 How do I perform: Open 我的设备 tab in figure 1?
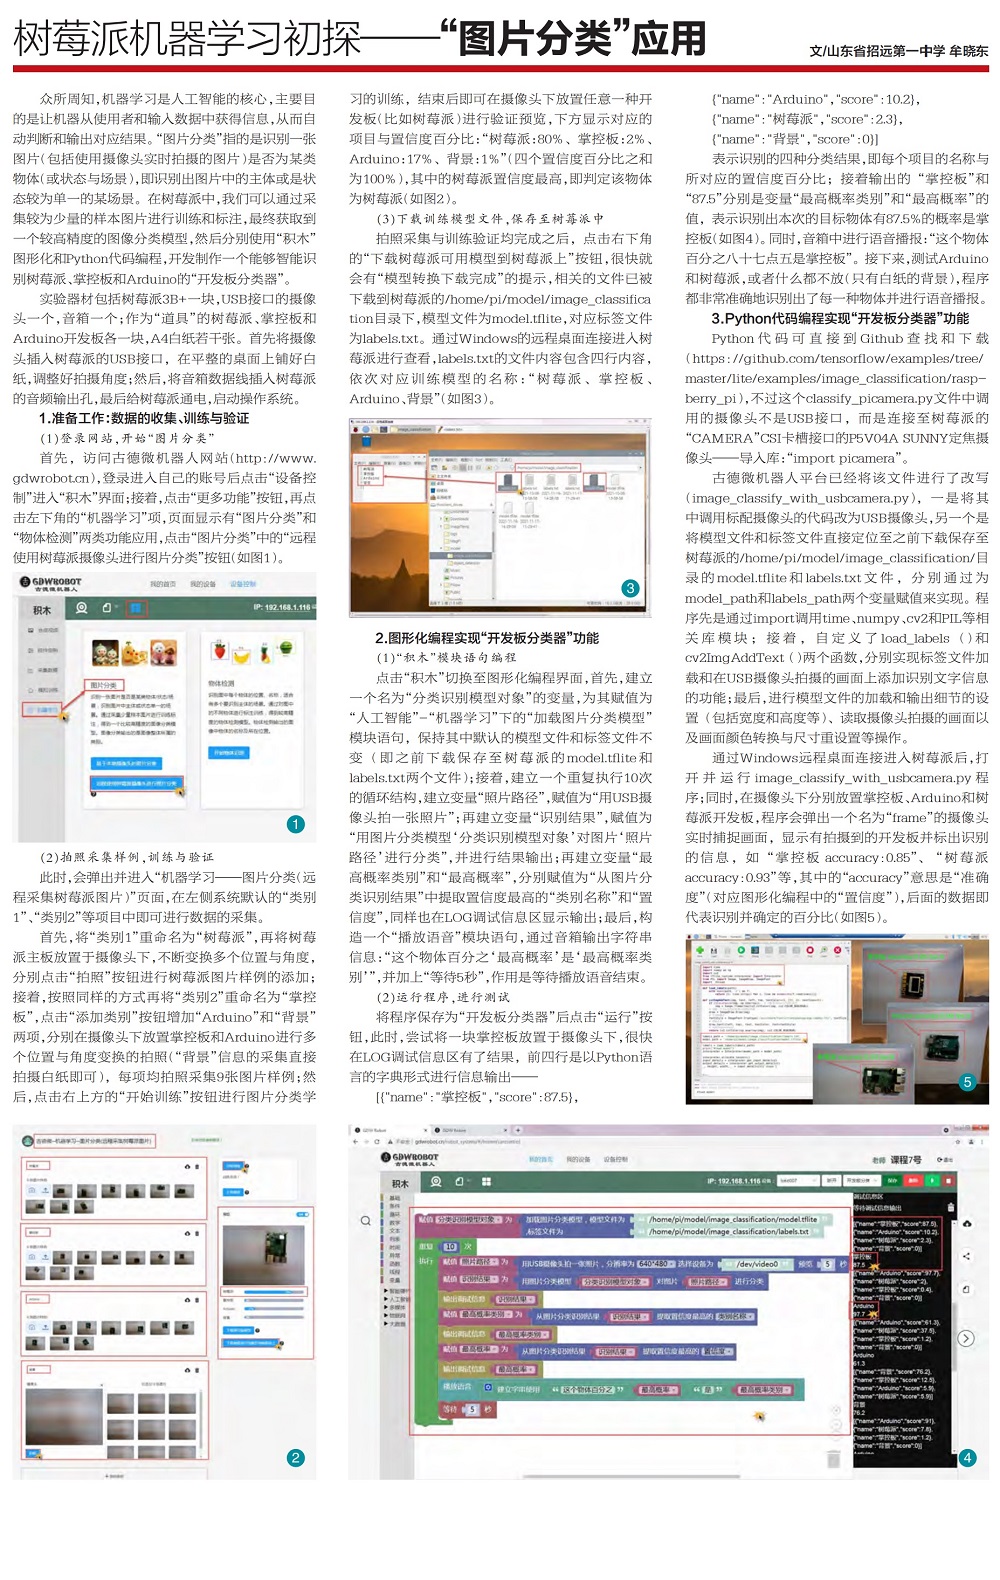coord(203,584)
